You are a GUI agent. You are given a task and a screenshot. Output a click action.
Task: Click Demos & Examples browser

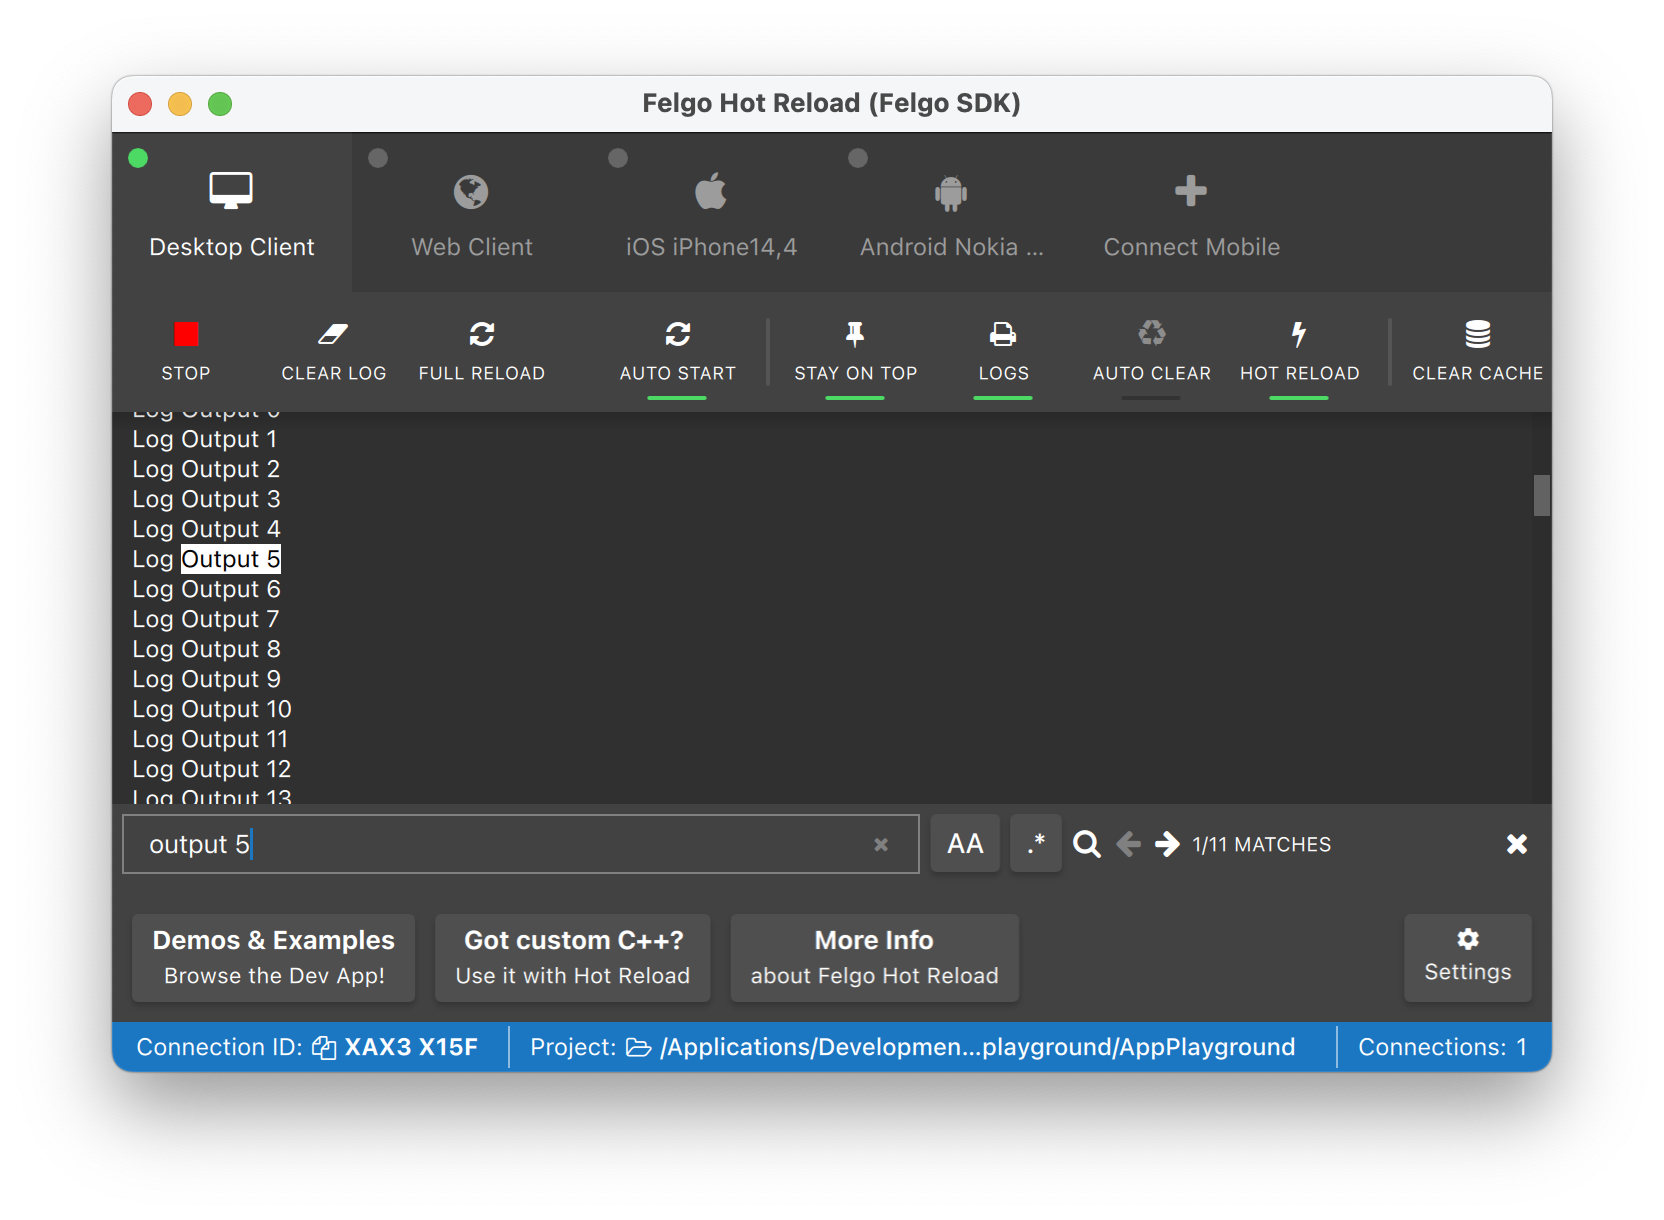coord(273,957)
